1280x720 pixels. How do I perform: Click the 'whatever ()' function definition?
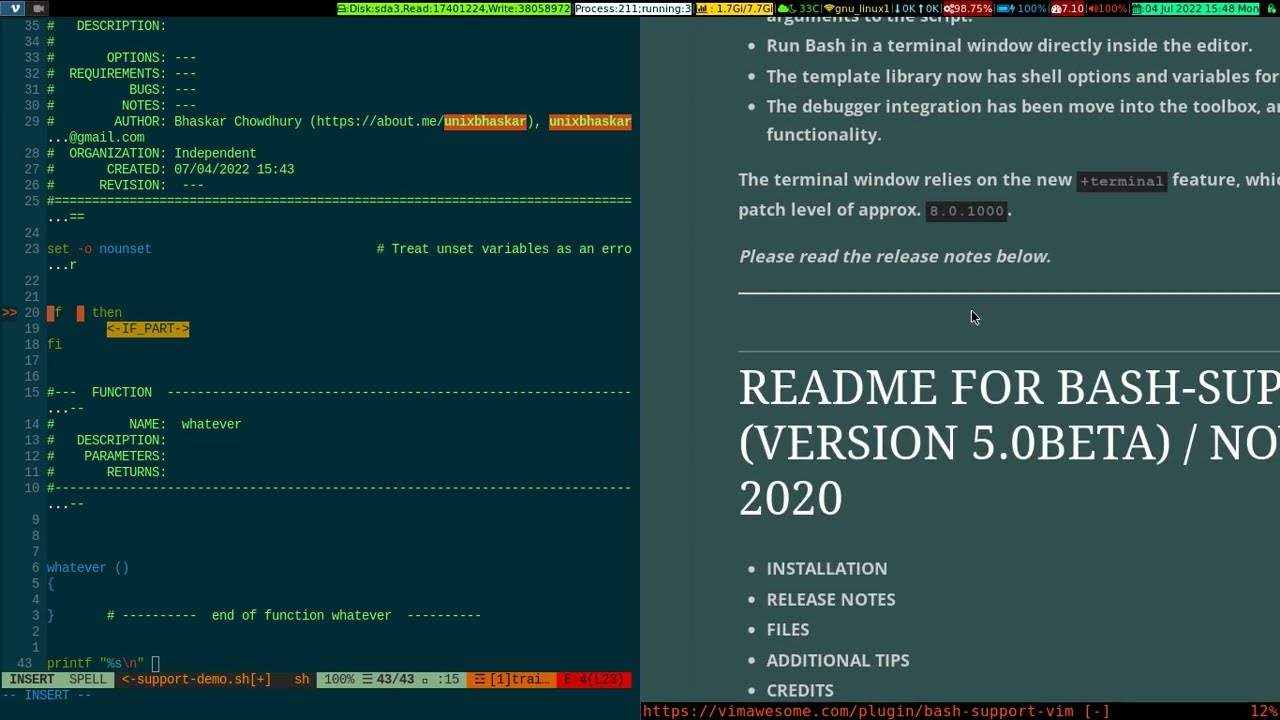(88, 567)
